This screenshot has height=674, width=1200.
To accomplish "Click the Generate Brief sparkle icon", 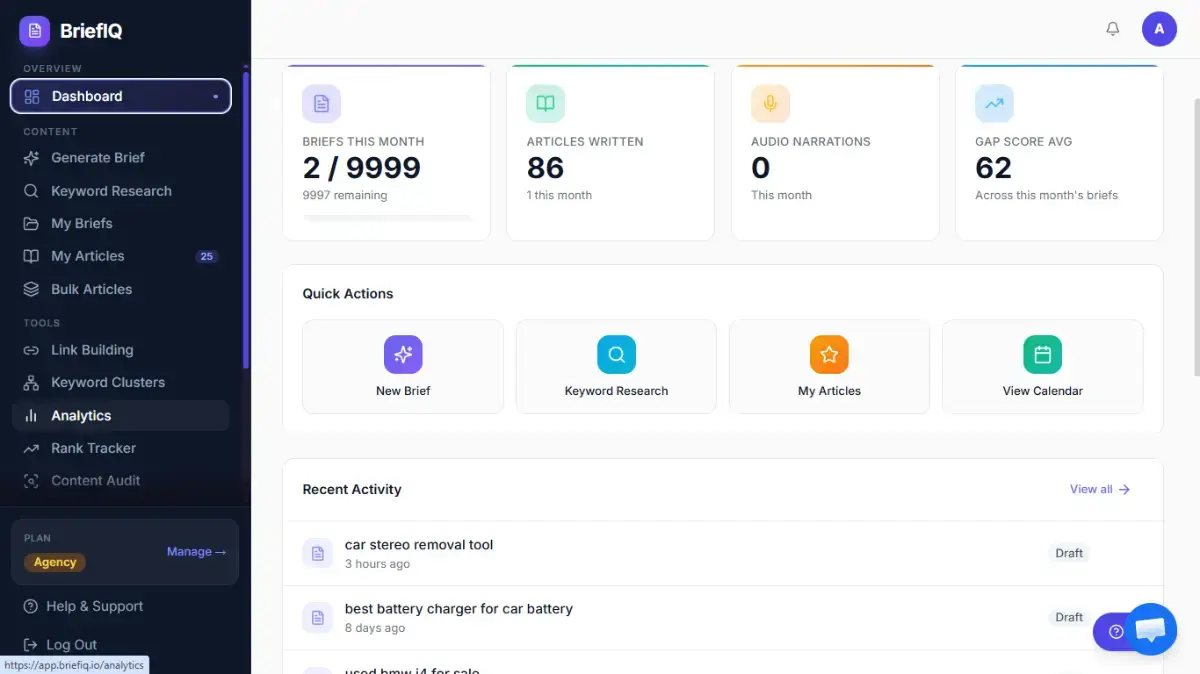I will [32, 158].
